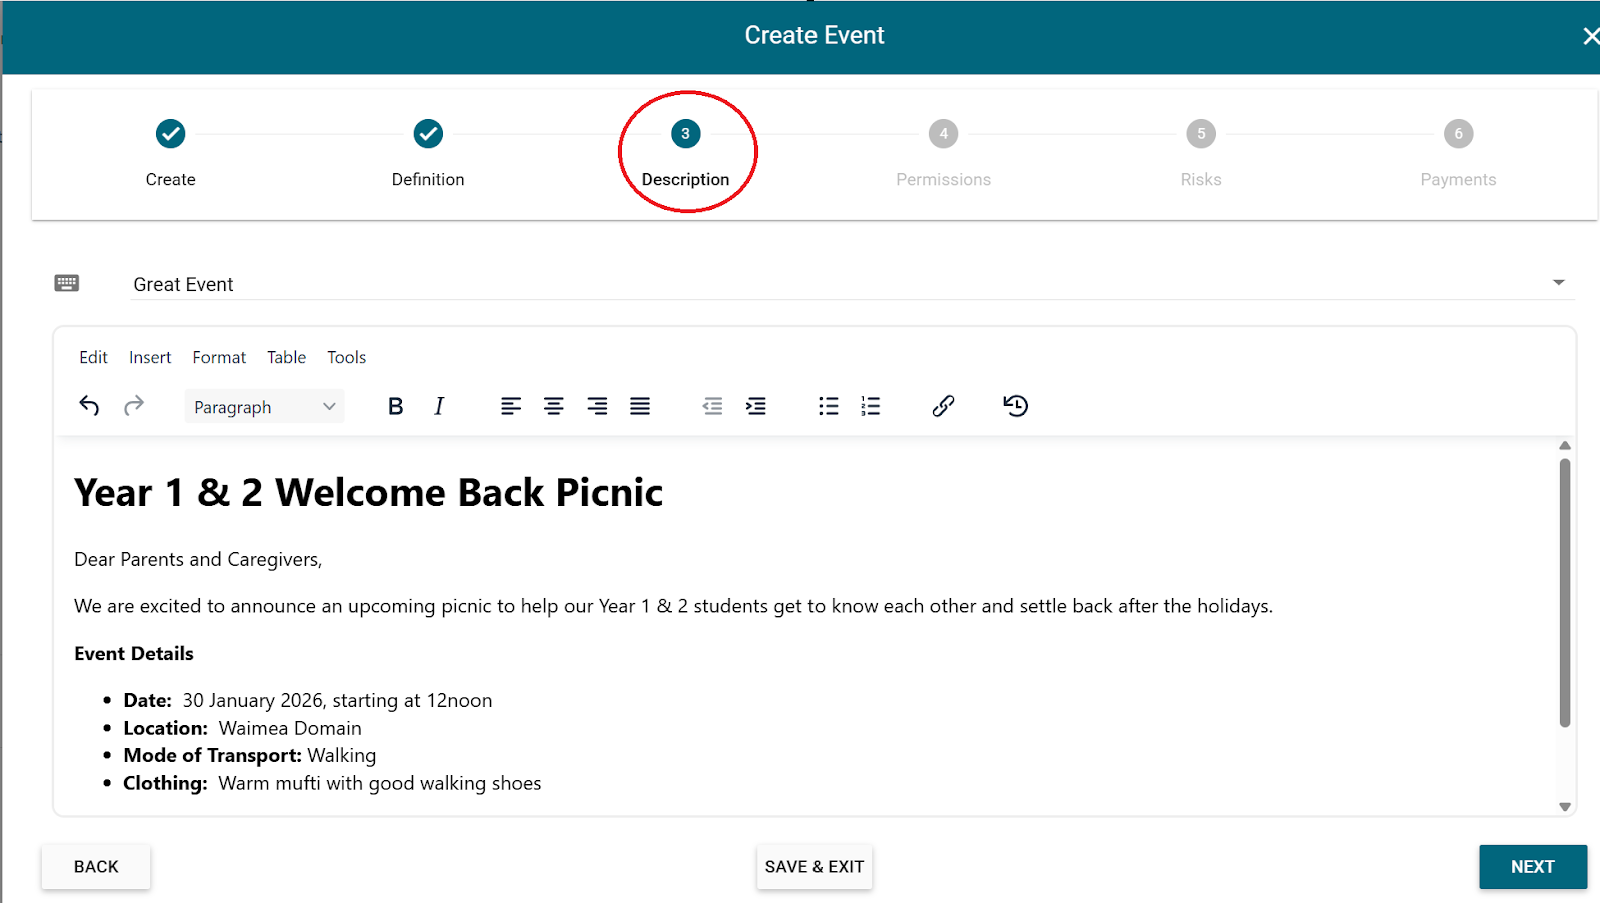Go to the completed Definition step

428,134
